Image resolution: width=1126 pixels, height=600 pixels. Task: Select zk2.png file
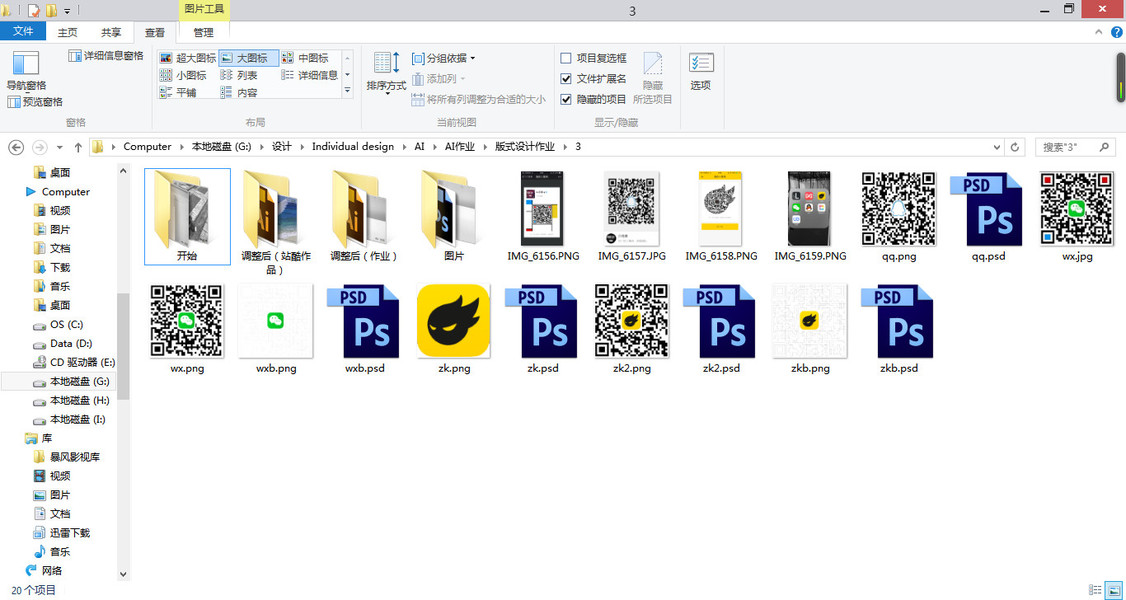click(x=631, y=329)
